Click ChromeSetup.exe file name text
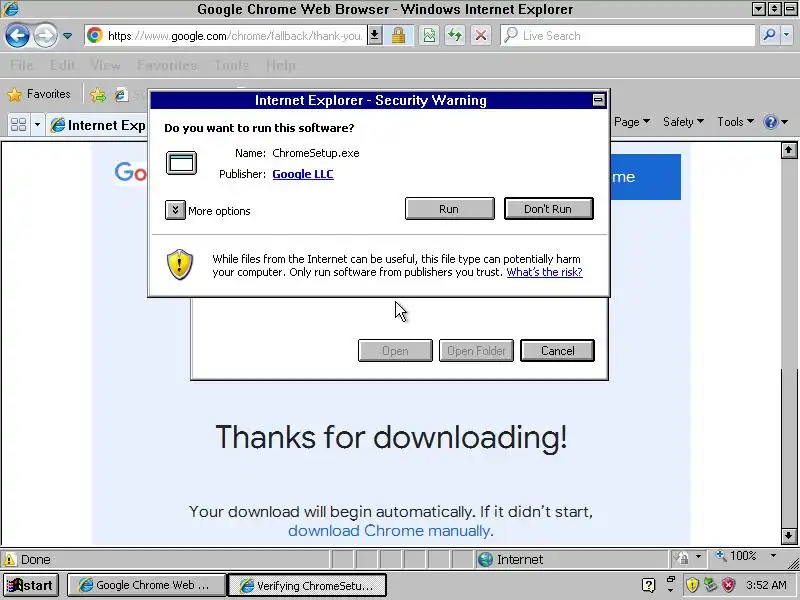 click(x=316, y=153)
